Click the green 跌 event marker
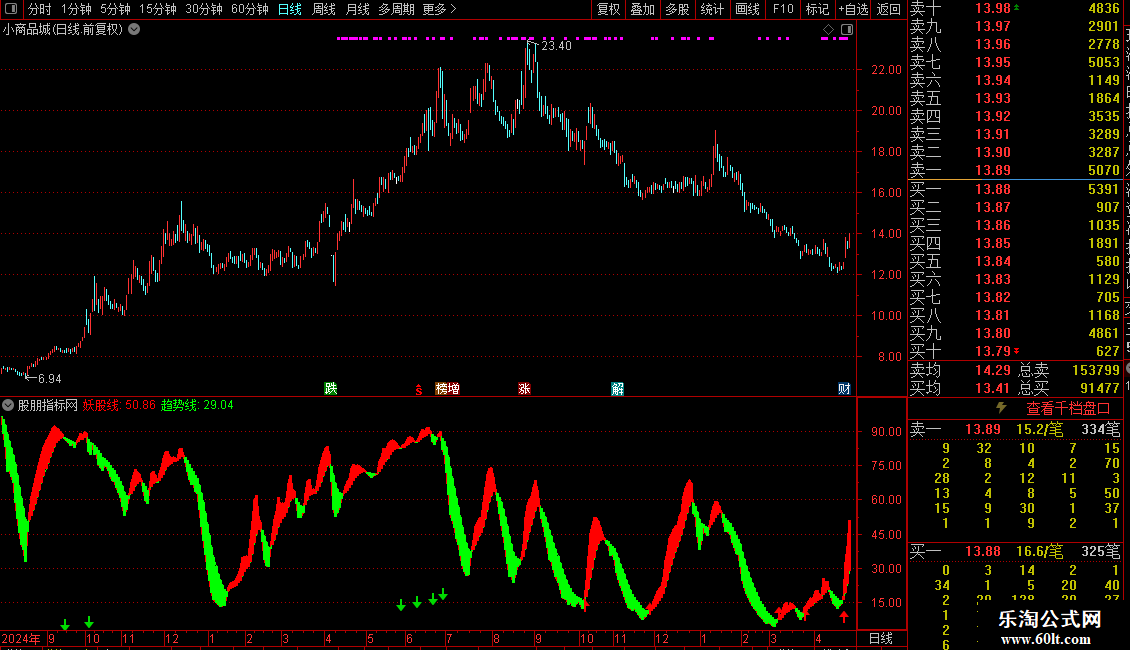This screenshot has height=650, width=1130. [x=331, y=388]
